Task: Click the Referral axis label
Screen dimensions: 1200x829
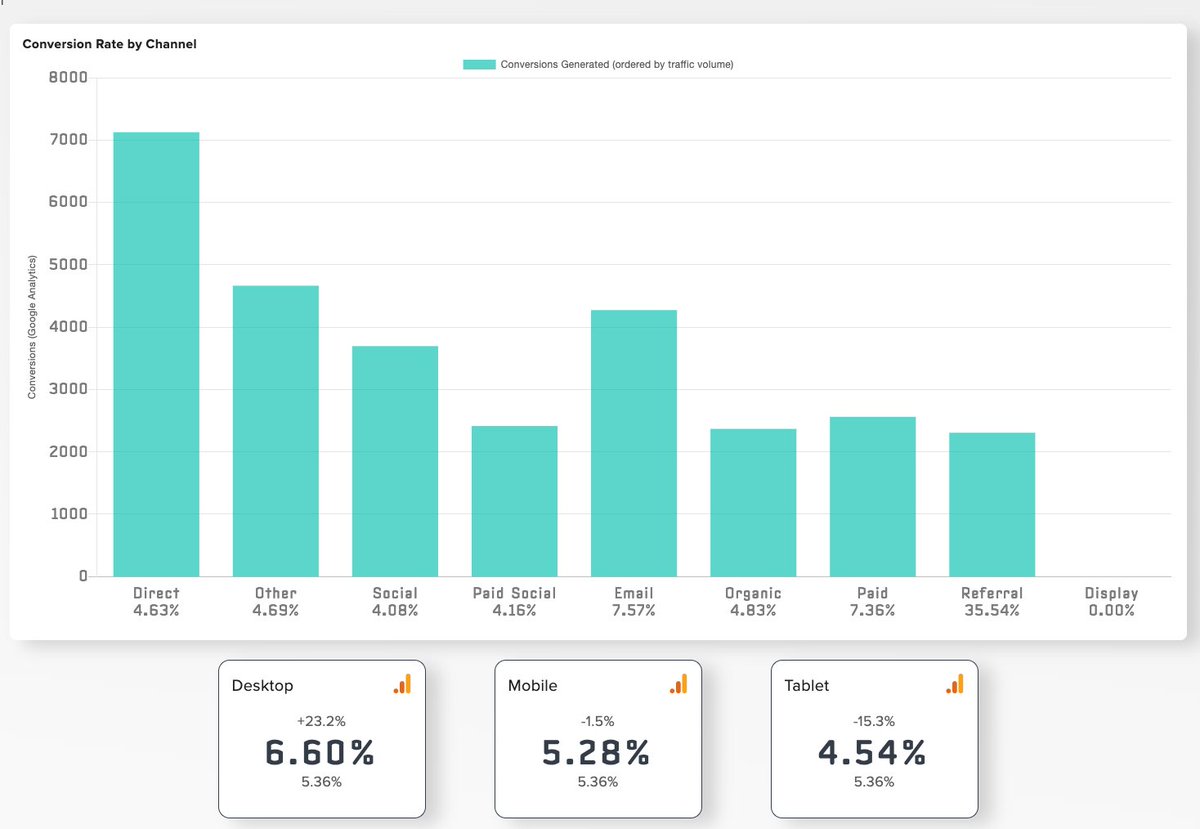Action: pyautogui.click(x=992, y=593)
